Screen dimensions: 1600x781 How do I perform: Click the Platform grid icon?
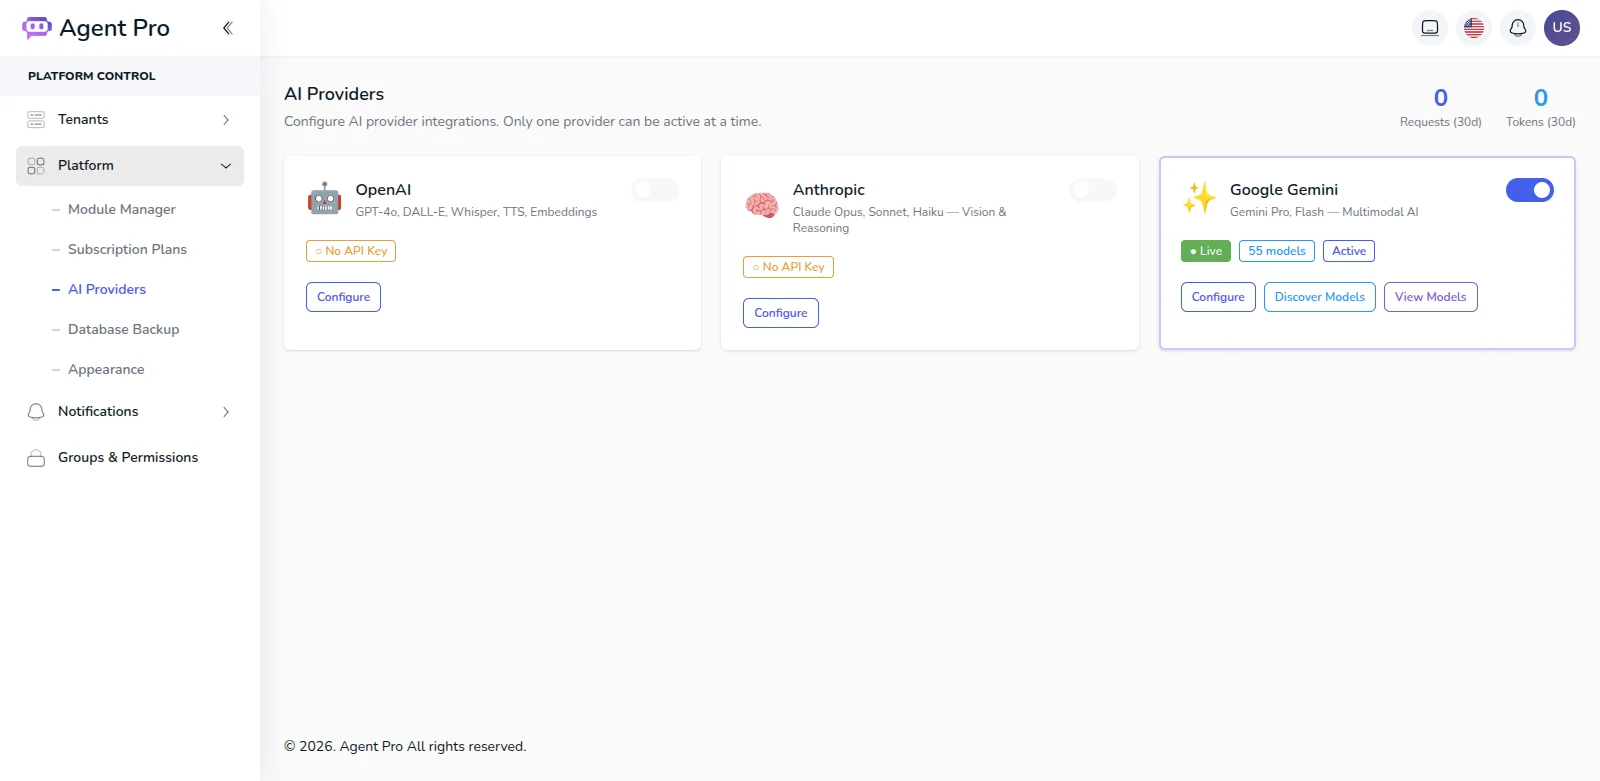coord(36,166)
